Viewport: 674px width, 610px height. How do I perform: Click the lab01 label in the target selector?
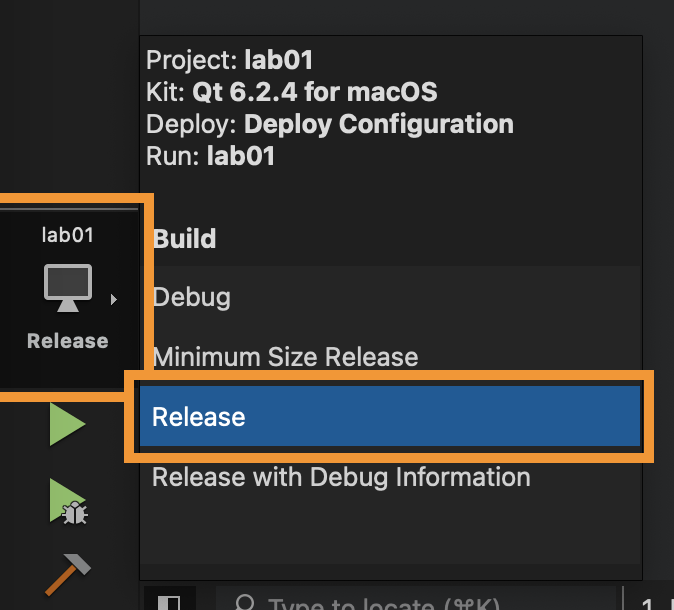pos(67,235)
